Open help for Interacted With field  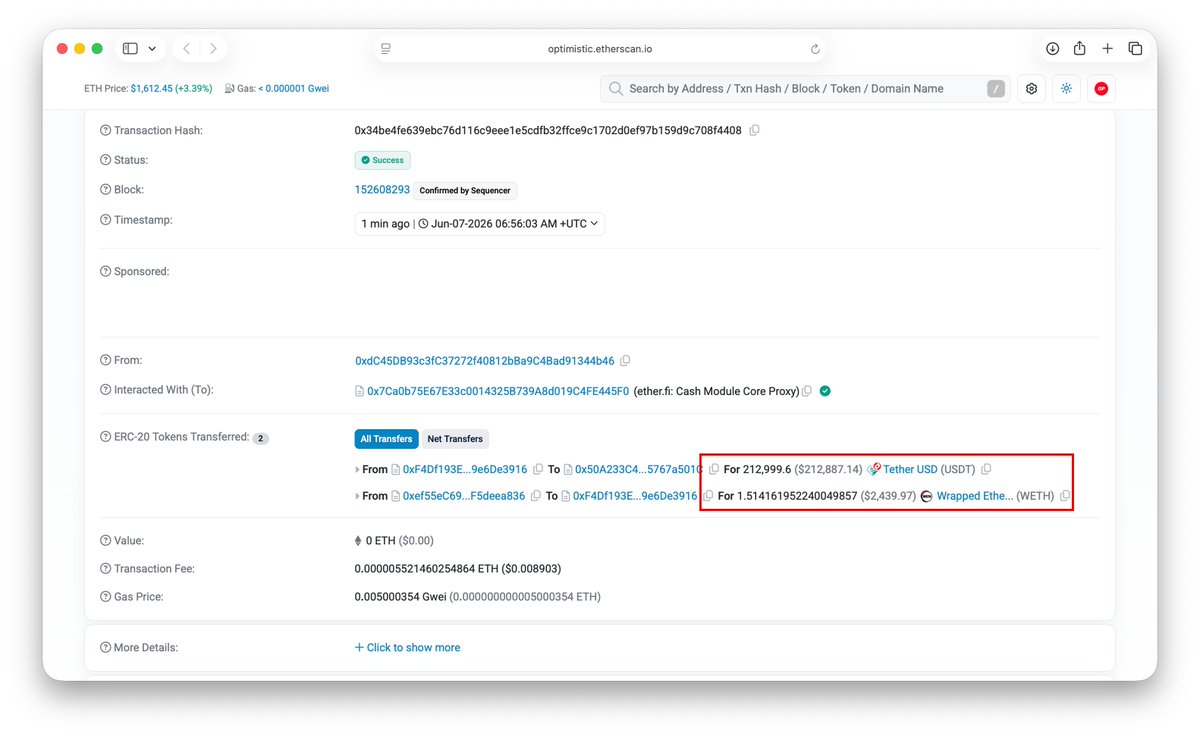106,390
